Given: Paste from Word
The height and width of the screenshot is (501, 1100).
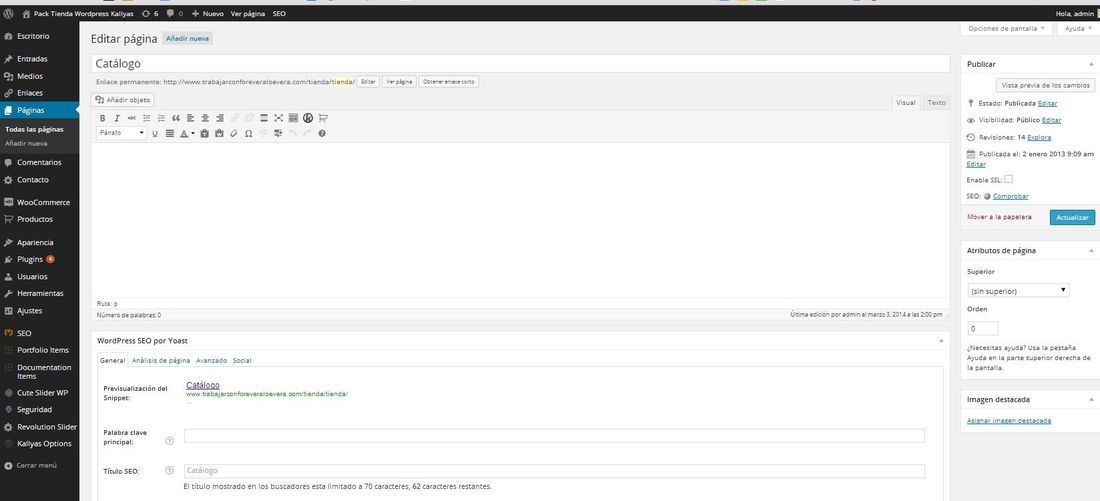Looking at the screenshot, I should point(219,133).
